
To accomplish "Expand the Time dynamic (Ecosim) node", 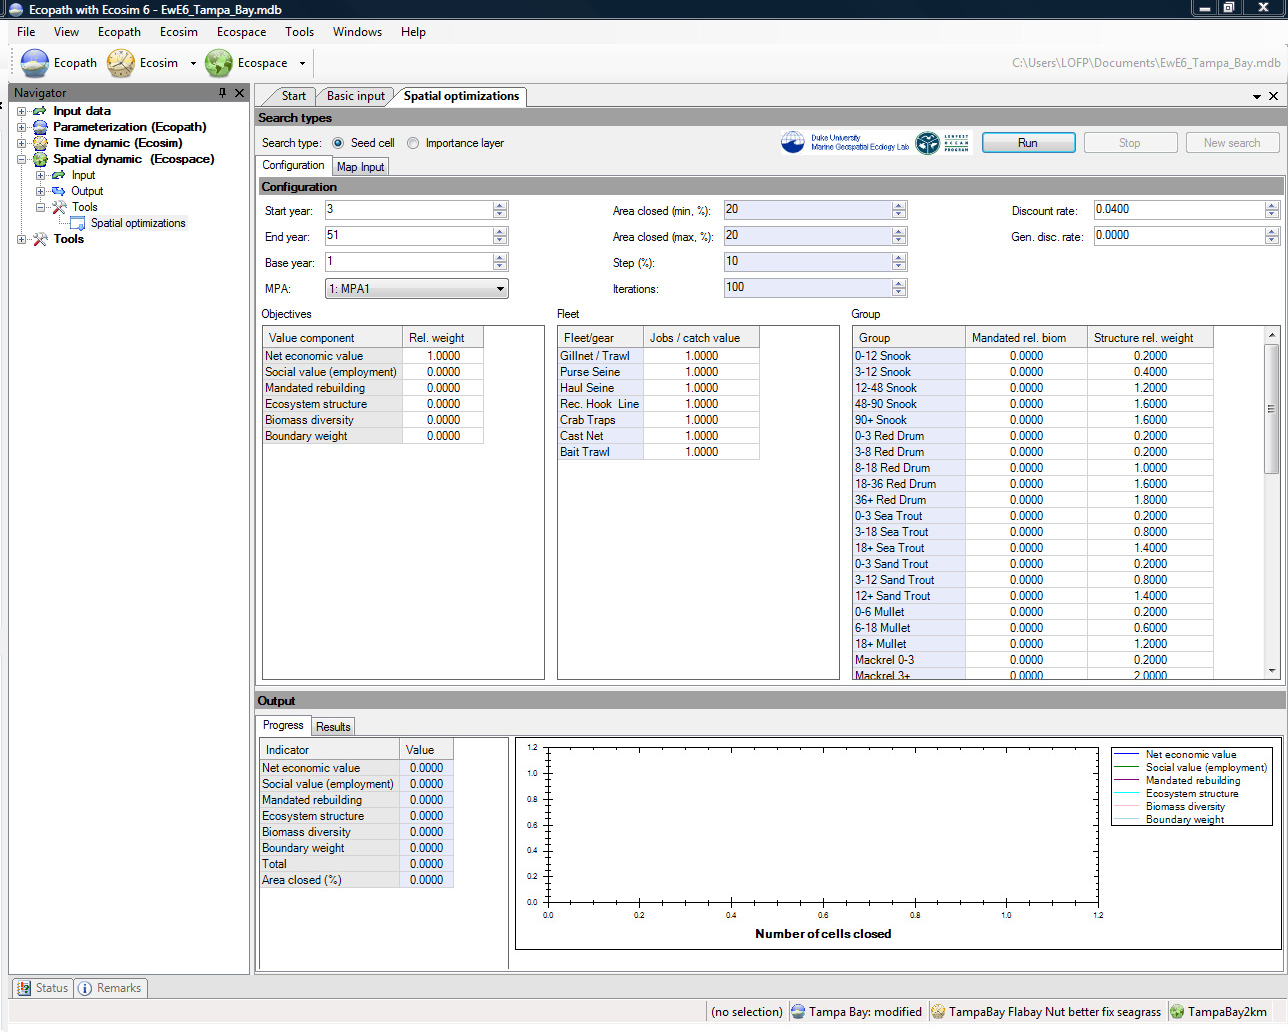I will [22, 143].
